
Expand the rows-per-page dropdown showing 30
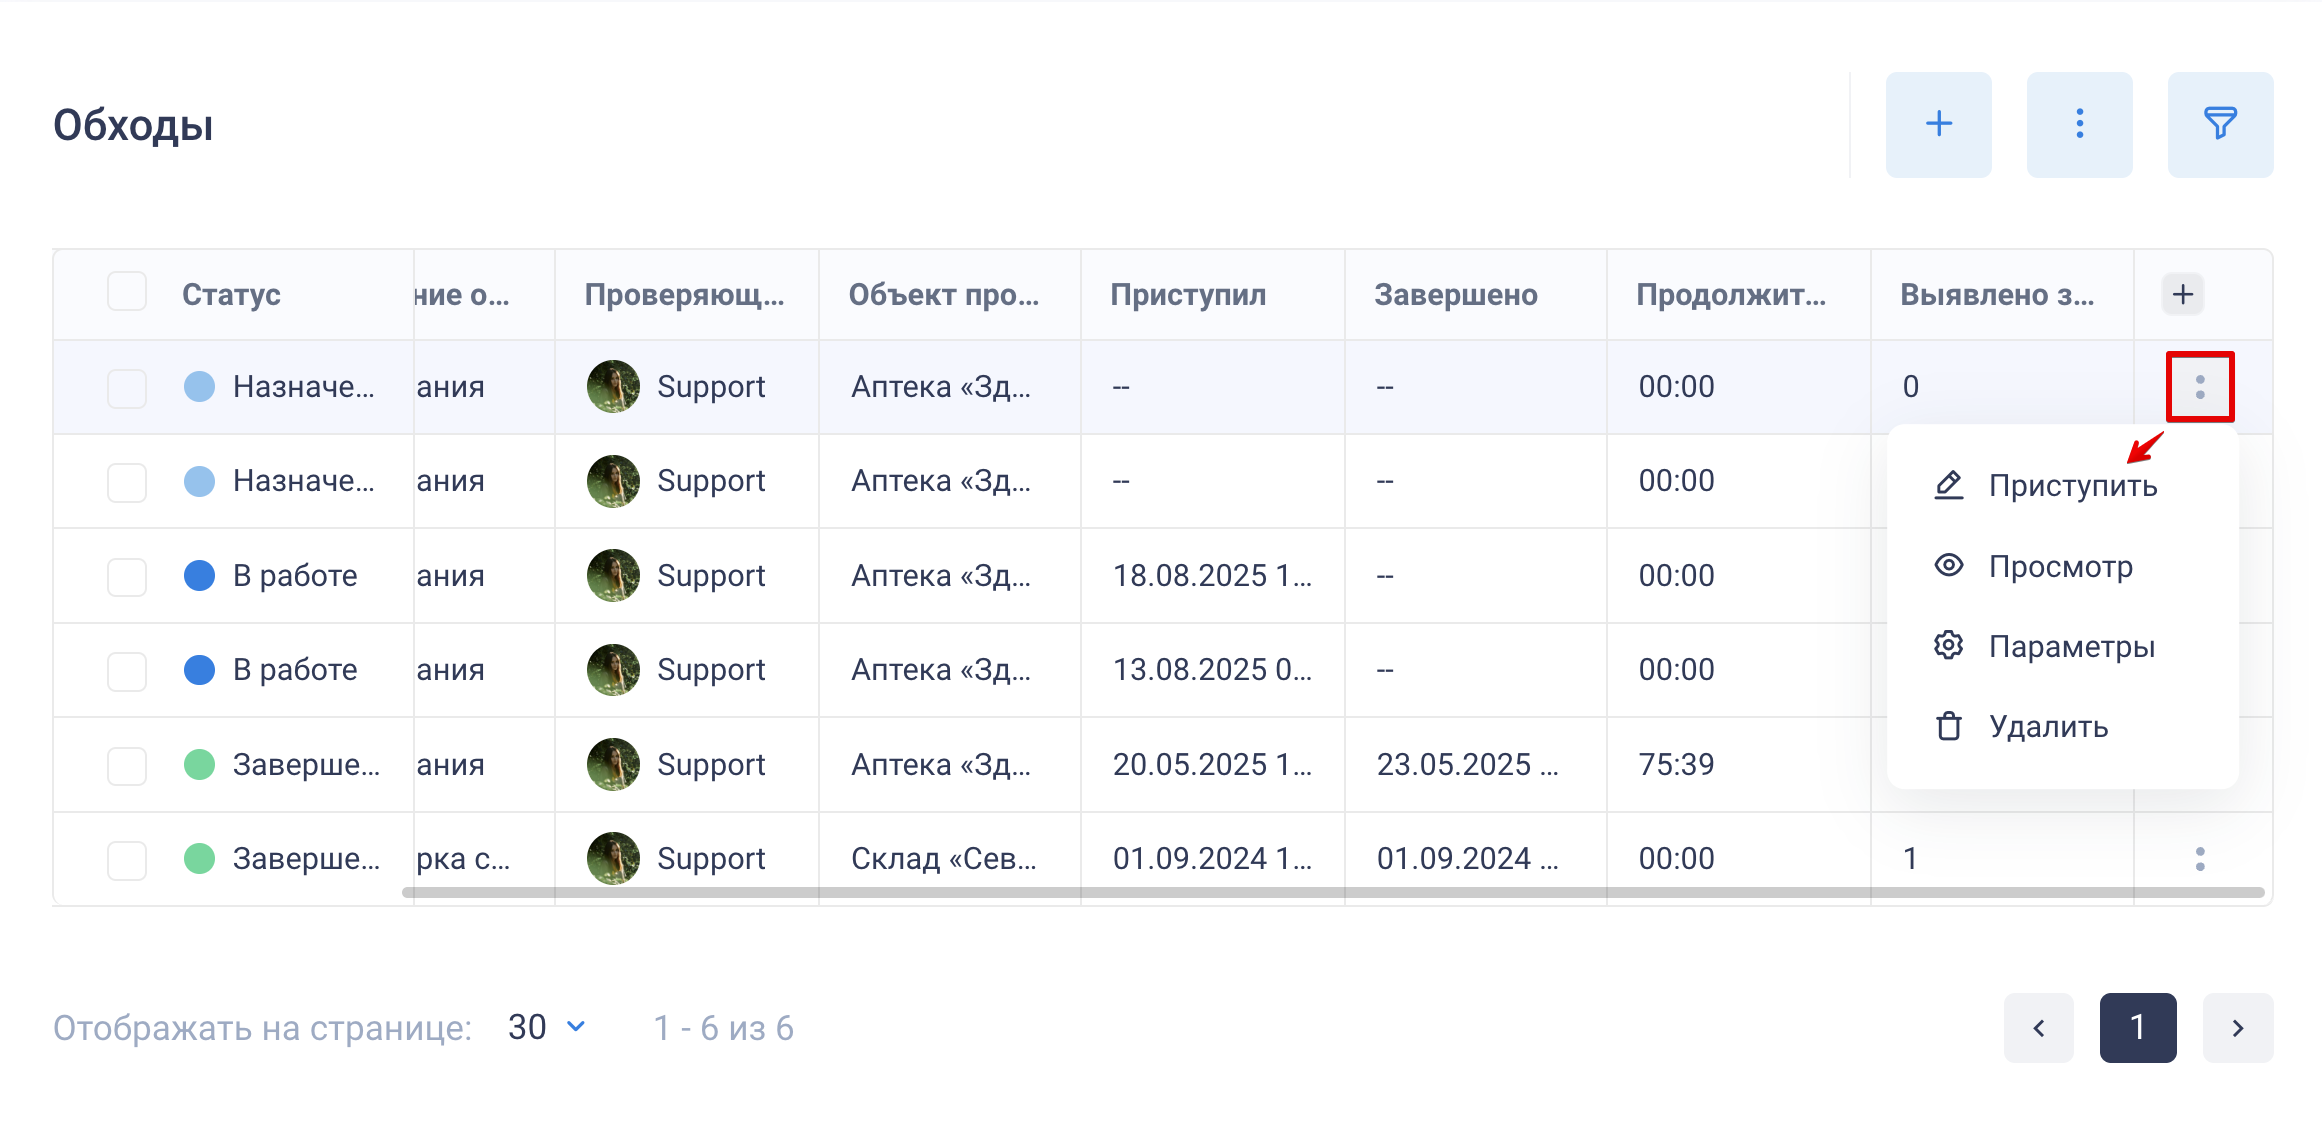(x=546, y=1027)
